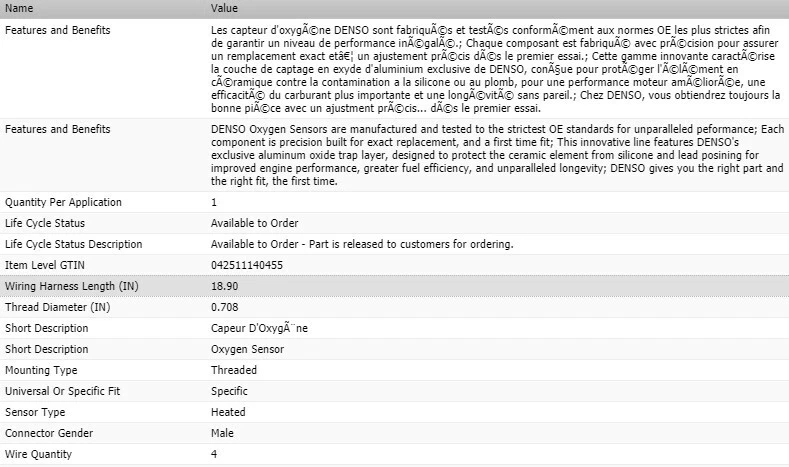Click the Threaded mounting type value
This screenshot has height=467, width=789.
(x=234, y=370)
